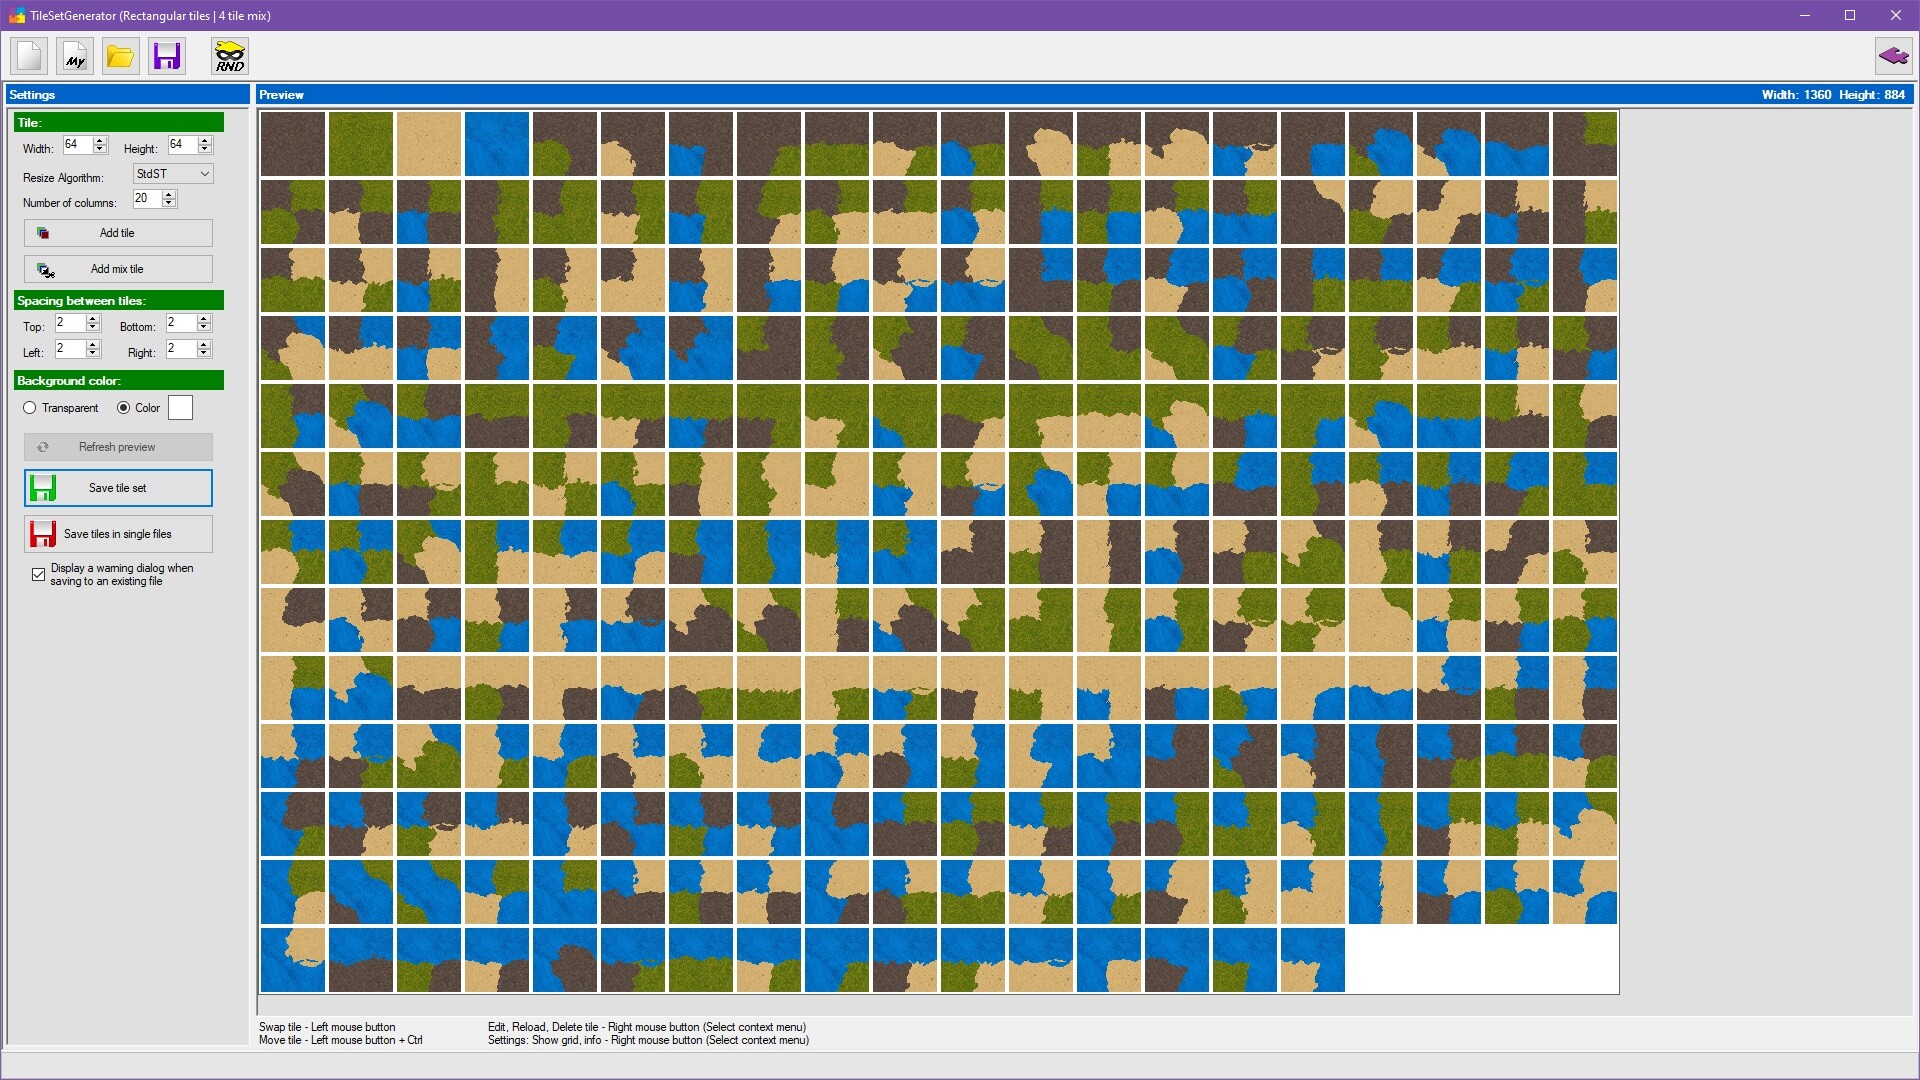Click the green floppy Save tile set button

pyautogui.click(x=118, y=488)
